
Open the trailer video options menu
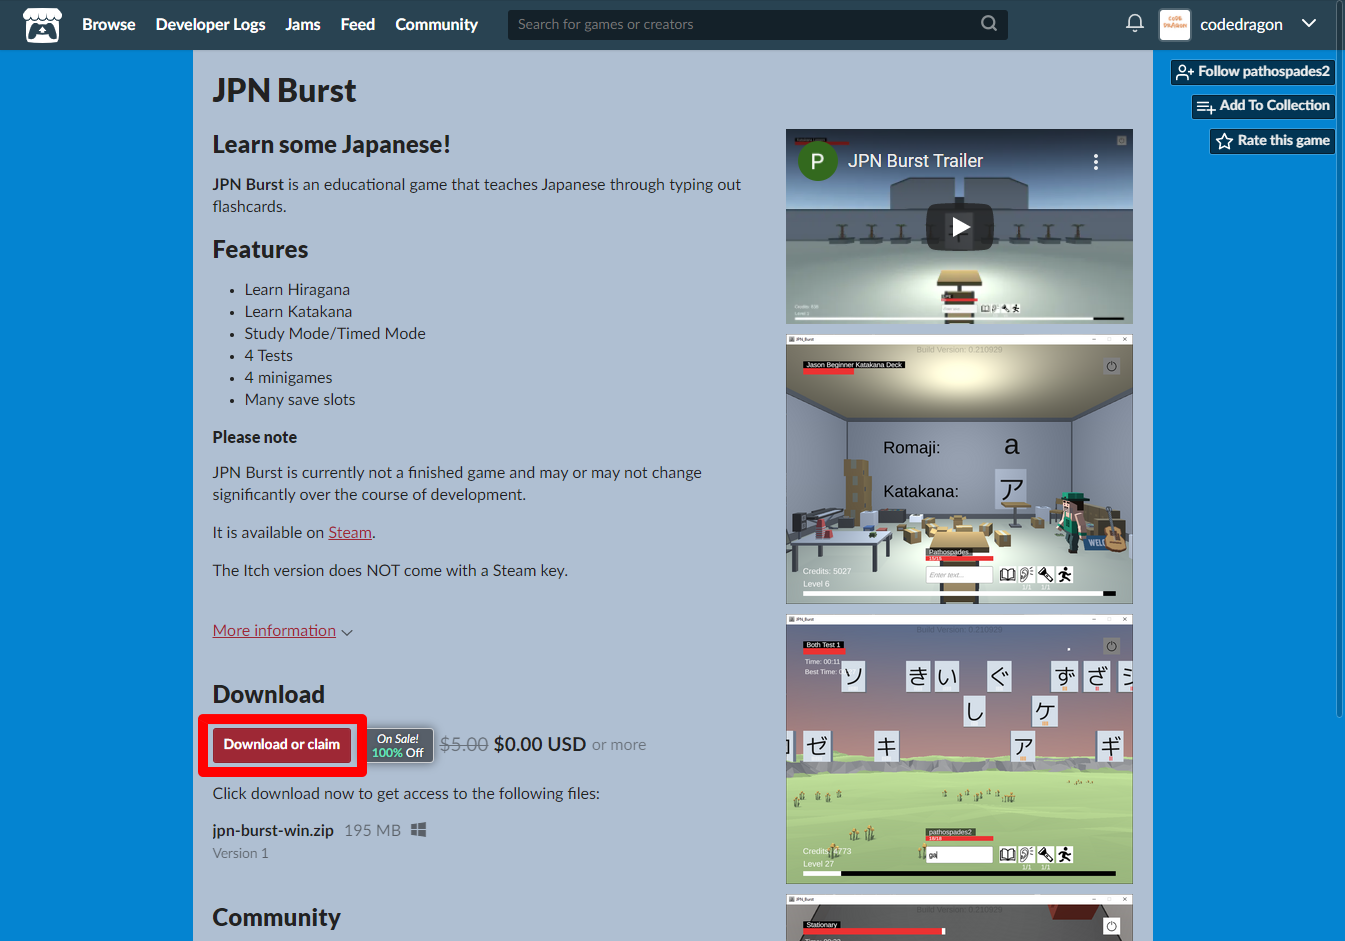1096,162
